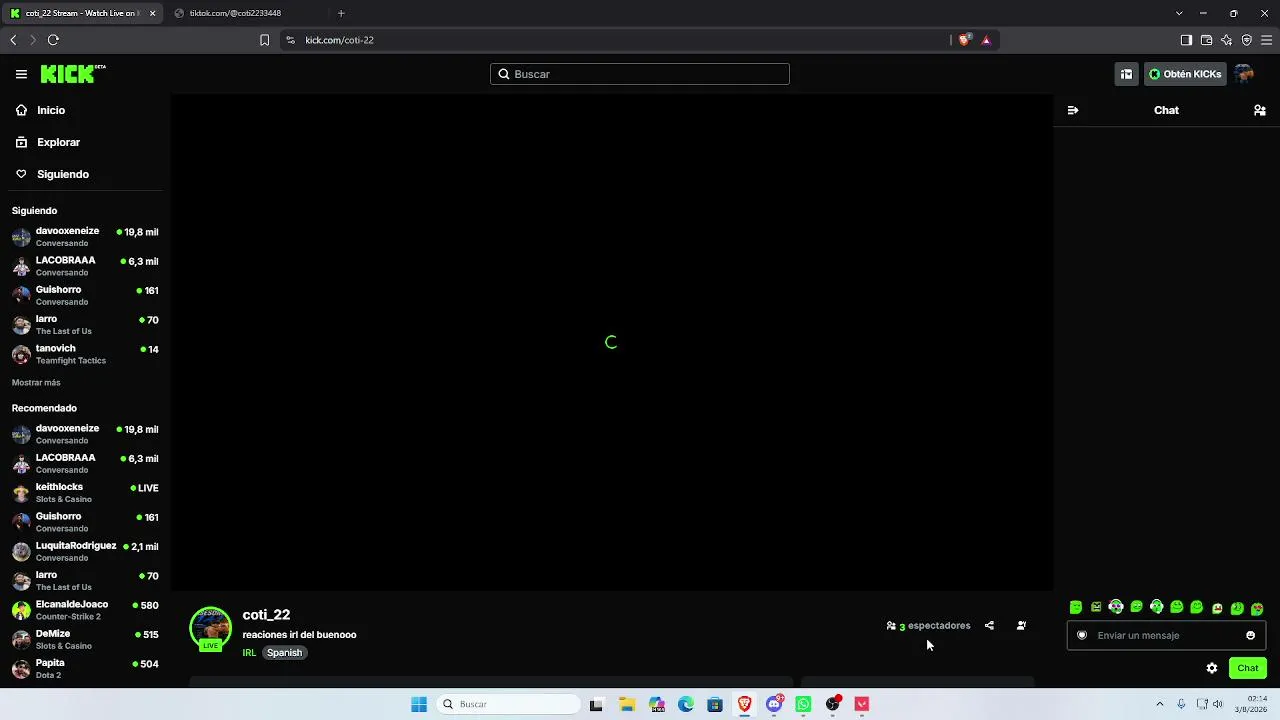Toggle the browser sidebar panel
The height and width of the screenshot is (720, 1280).
(x=1186, y=40)
